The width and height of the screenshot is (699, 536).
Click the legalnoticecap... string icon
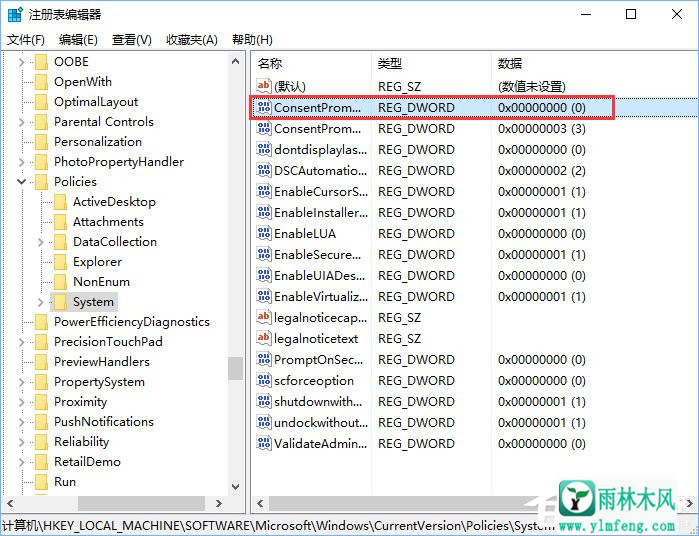coord(263,317)
